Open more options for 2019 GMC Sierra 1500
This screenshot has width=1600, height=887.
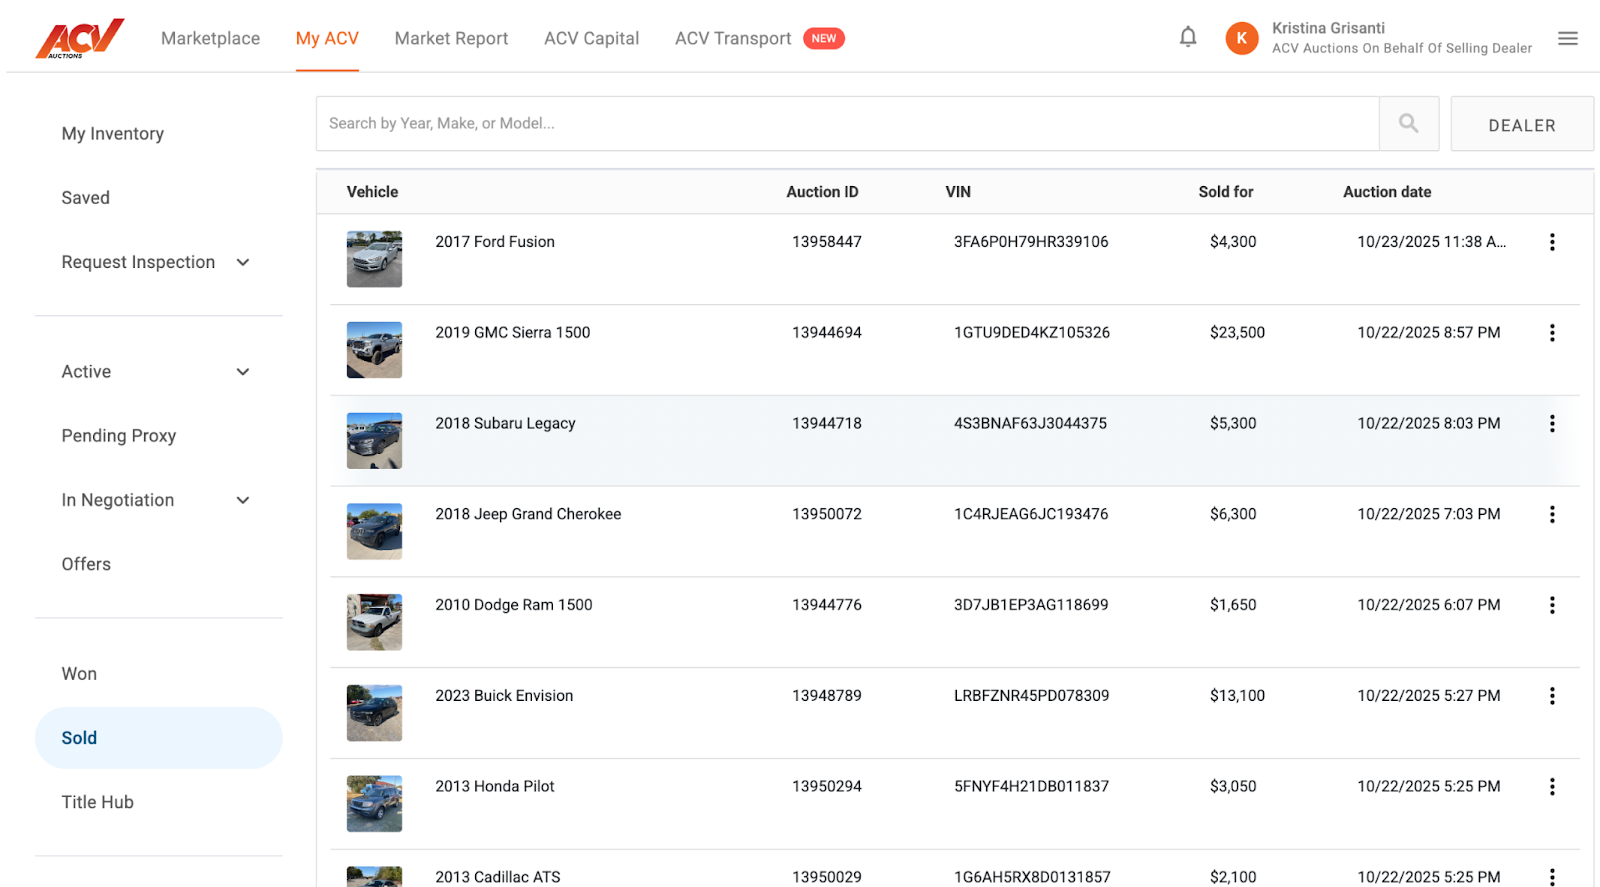[1552, 333]
